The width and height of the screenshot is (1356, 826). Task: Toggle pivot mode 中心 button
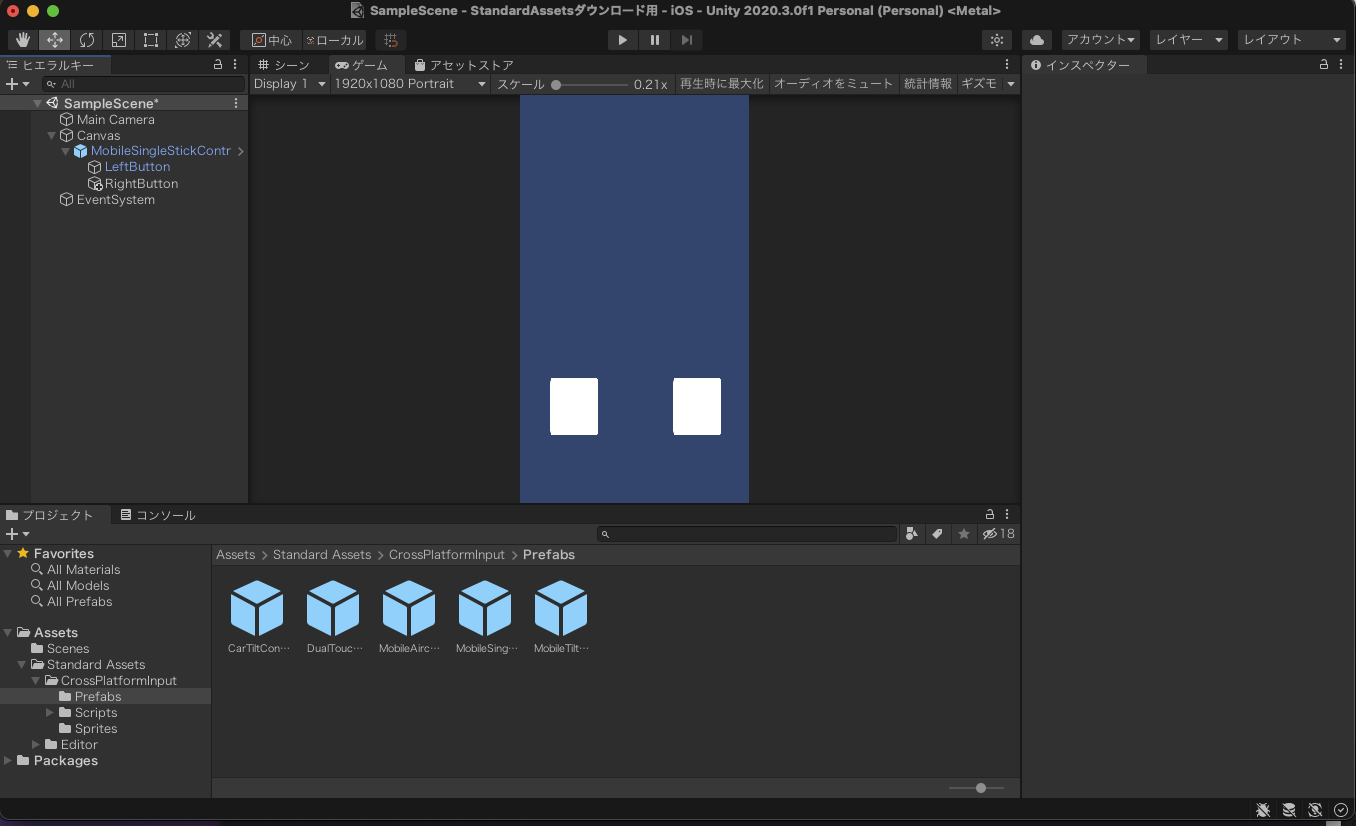[271, 40]
